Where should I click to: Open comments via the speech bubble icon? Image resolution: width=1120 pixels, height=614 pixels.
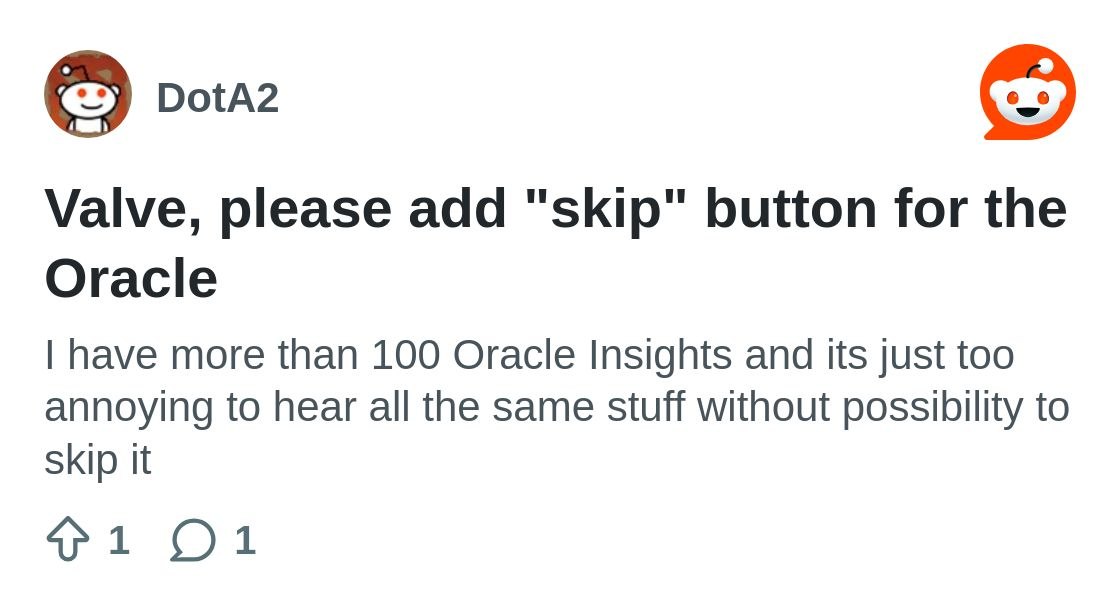pos(193,540)
